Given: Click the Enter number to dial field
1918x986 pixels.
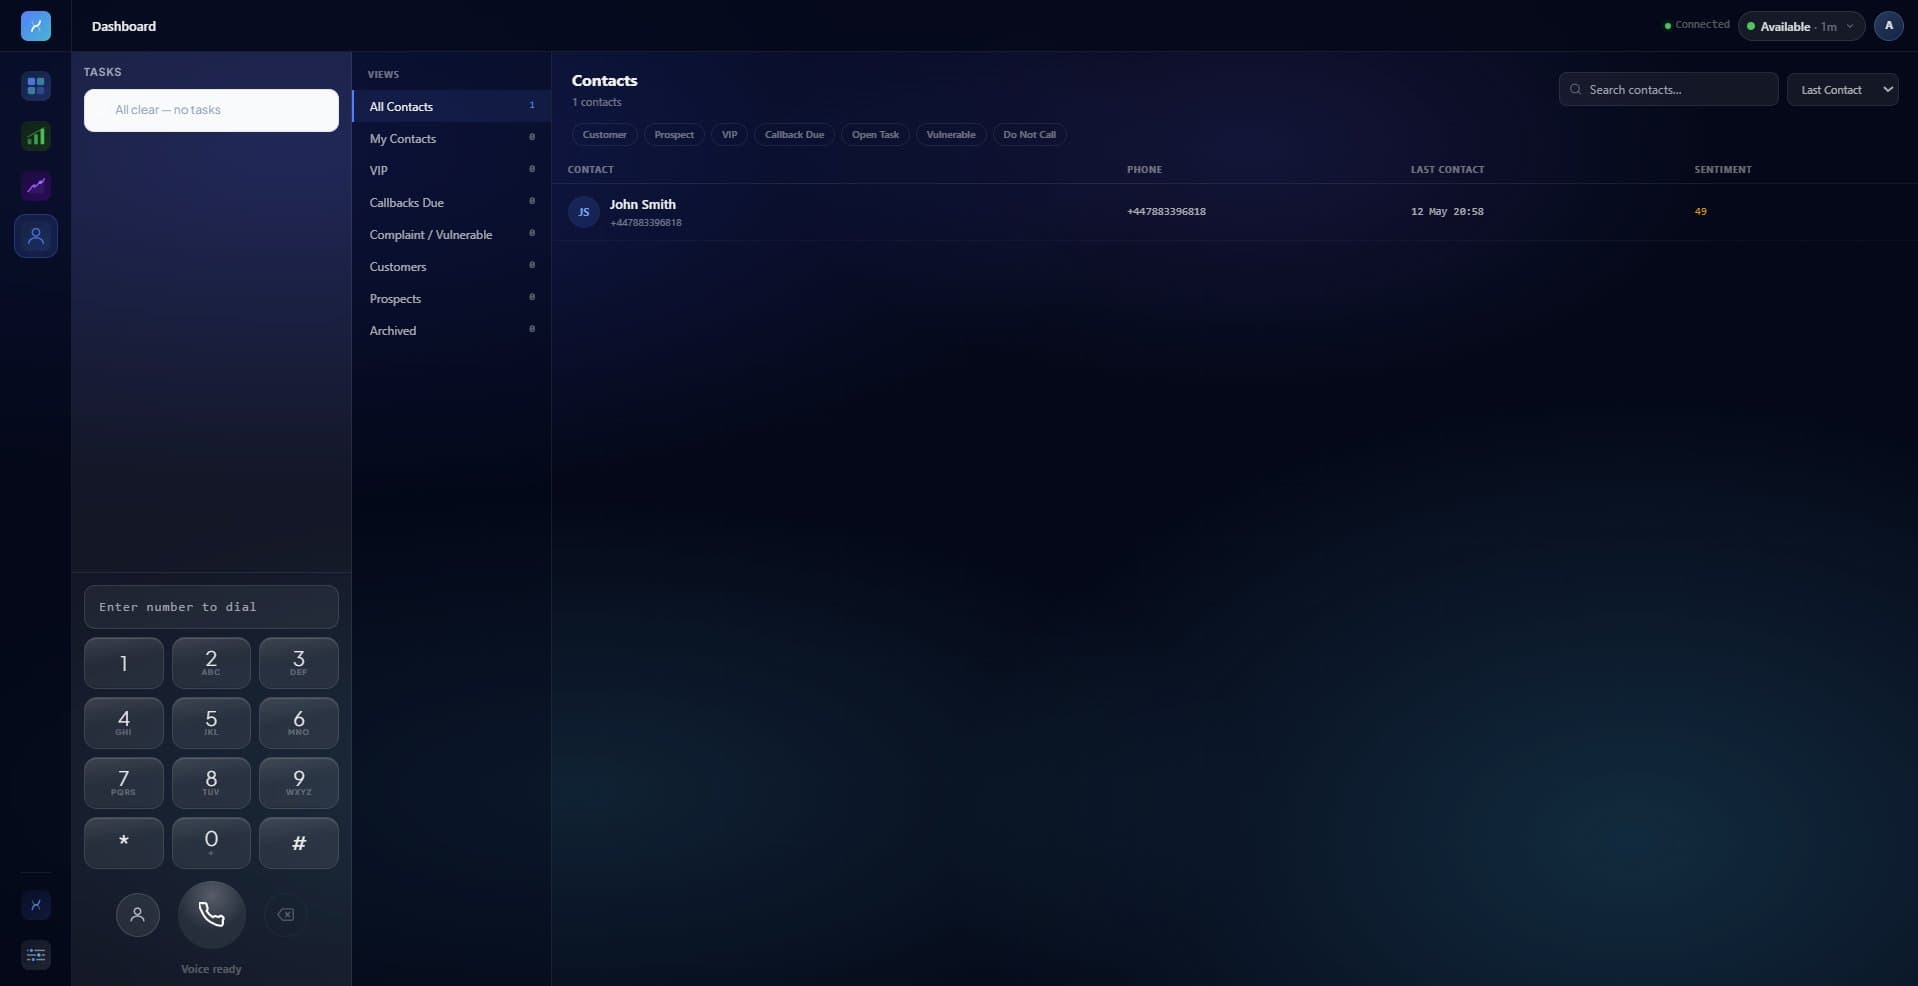Looking at the screenshot, I should pos(211,607).
